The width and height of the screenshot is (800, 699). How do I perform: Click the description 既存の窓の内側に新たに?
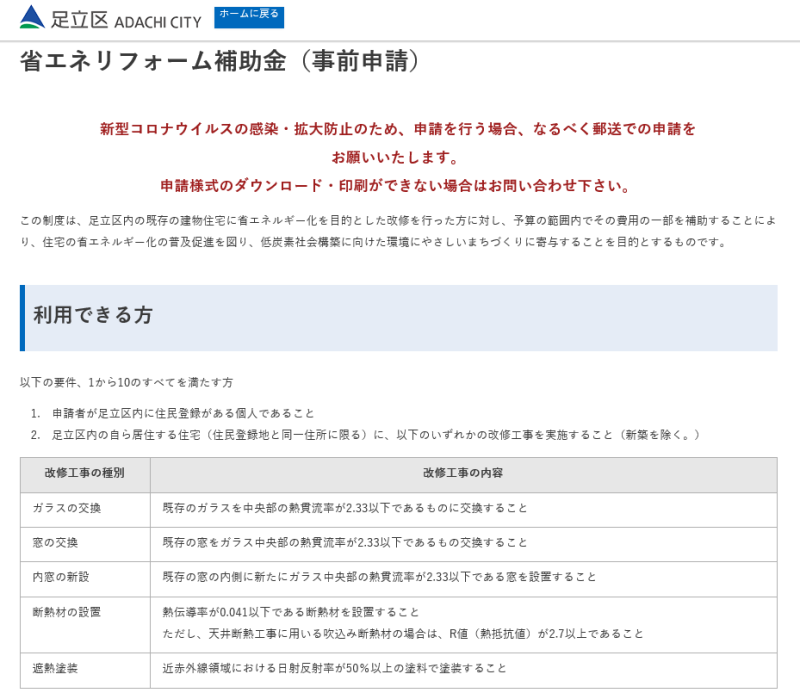click(x=379, y=577)
